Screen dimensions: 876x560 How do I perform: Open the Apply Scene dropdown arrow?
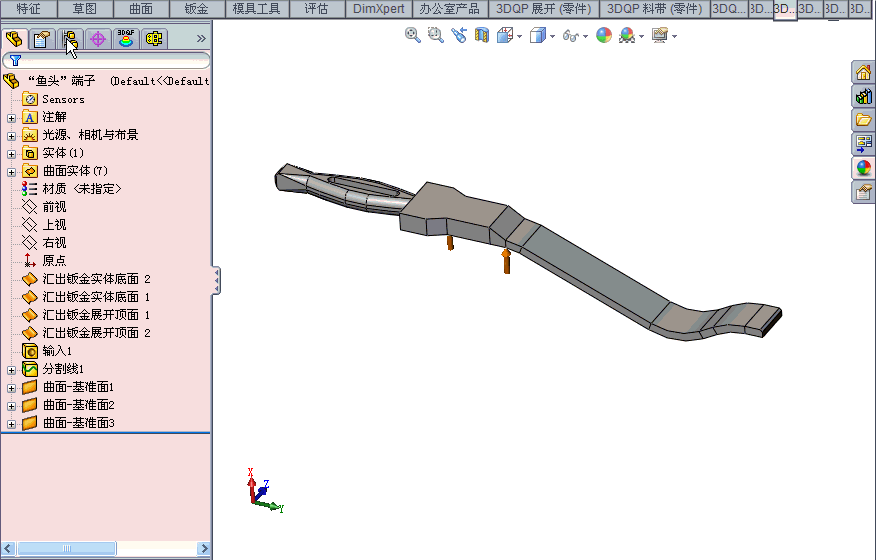coord(641,36)
